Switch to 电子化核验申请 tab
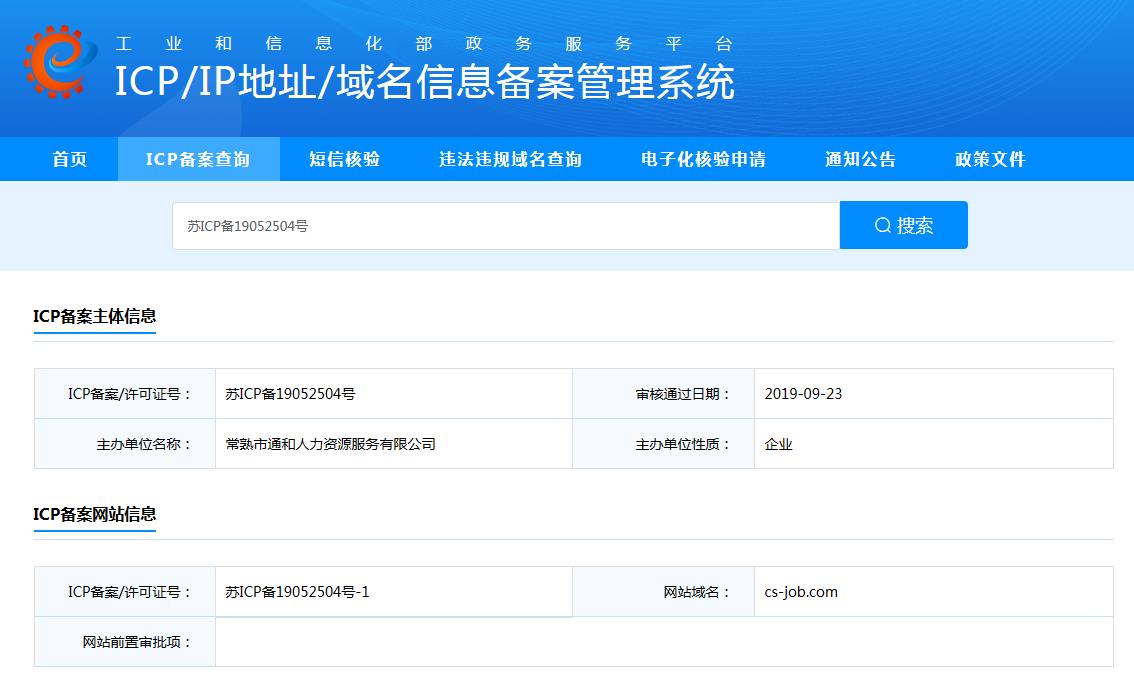This screenshot has height=685, width=1134. [703, 159]
